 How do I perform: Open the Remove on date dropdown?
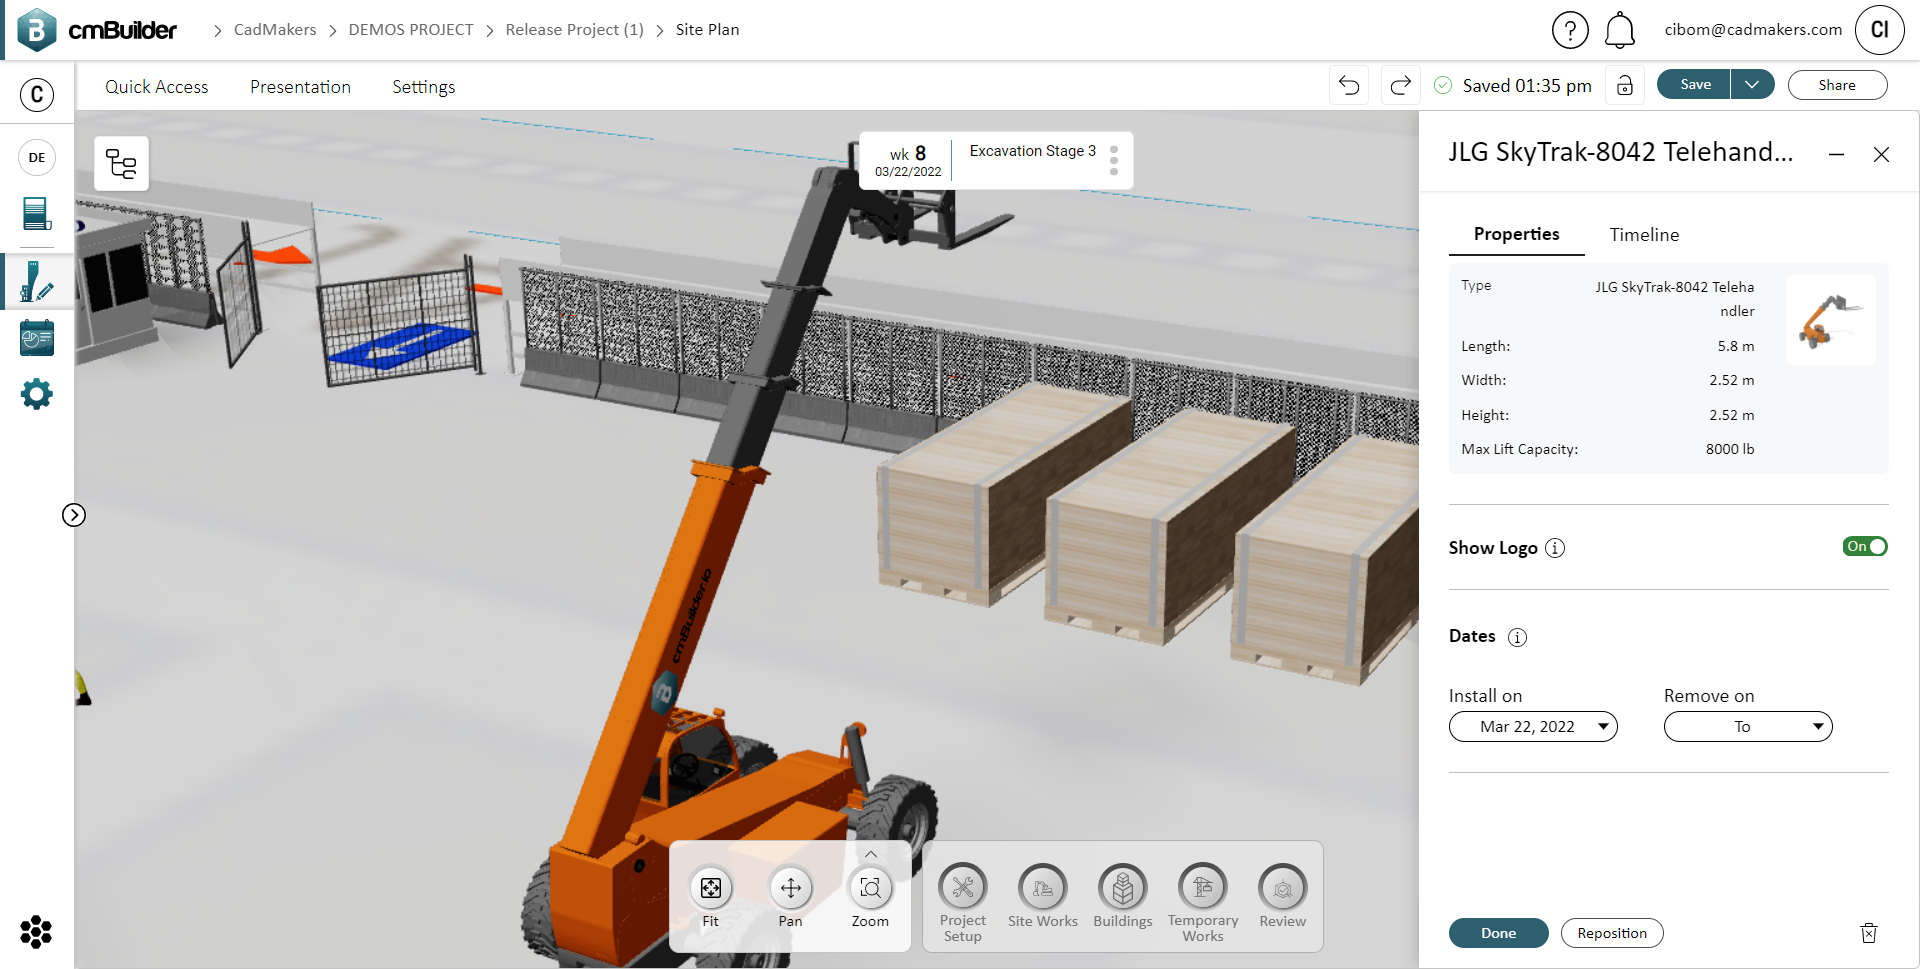[1748, 726]
